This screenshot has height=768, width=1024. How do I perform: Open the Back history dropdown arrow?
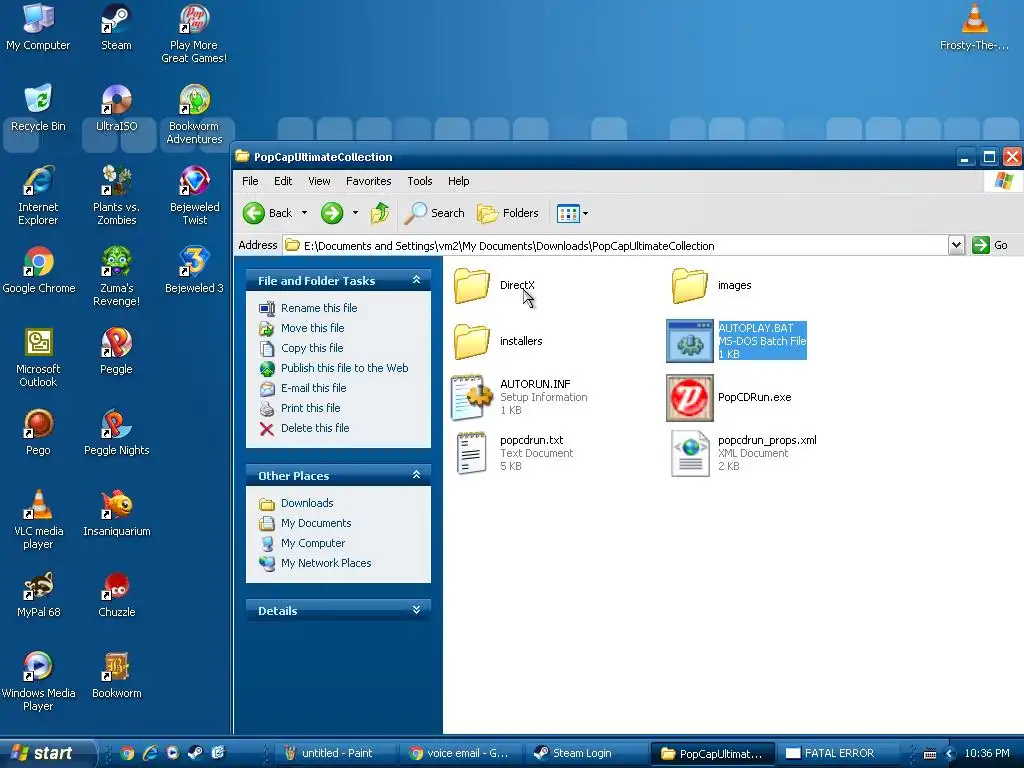[304, 213]
